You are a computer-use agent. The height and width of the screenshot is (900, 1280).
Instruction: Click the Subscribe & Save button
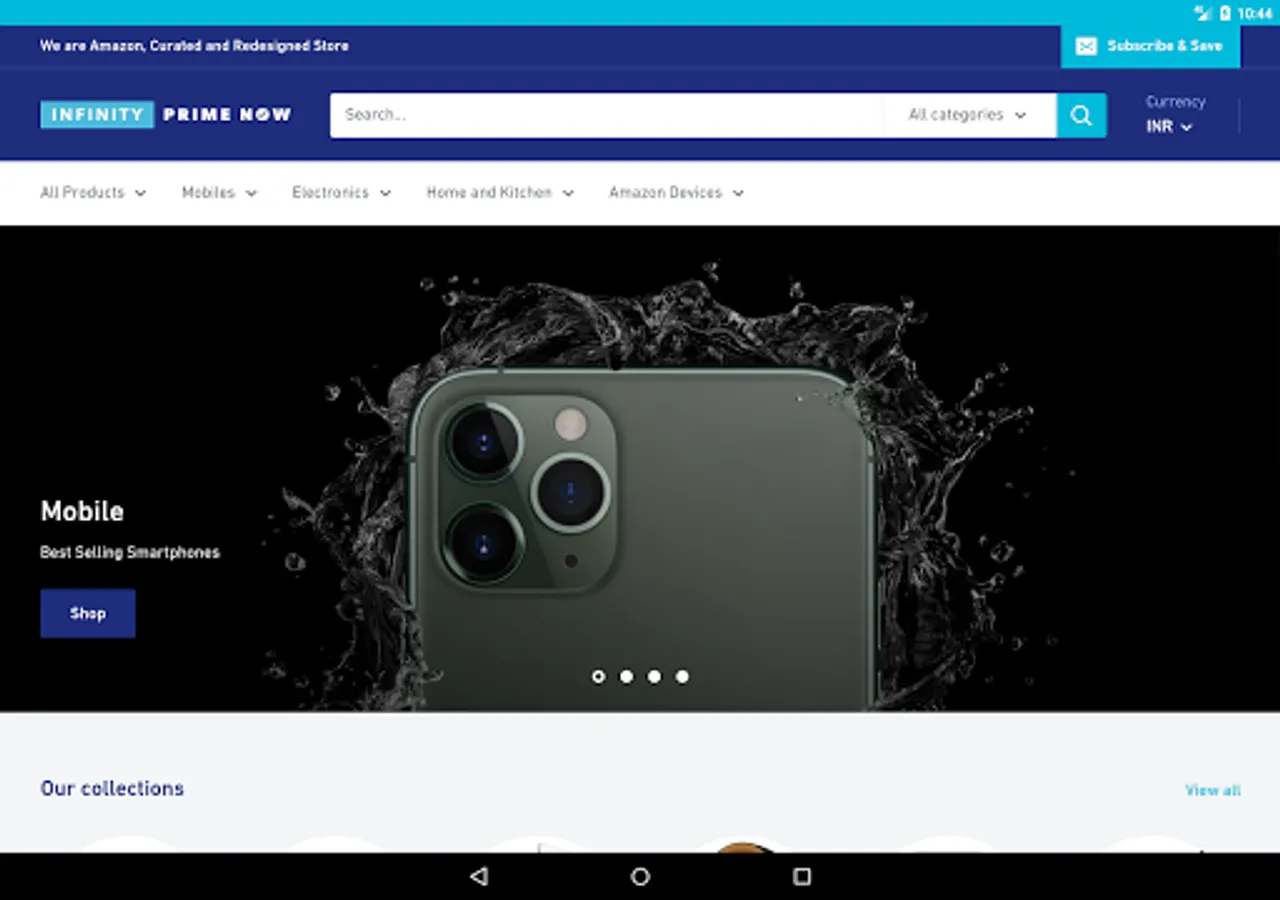[x=1150, y=46]
